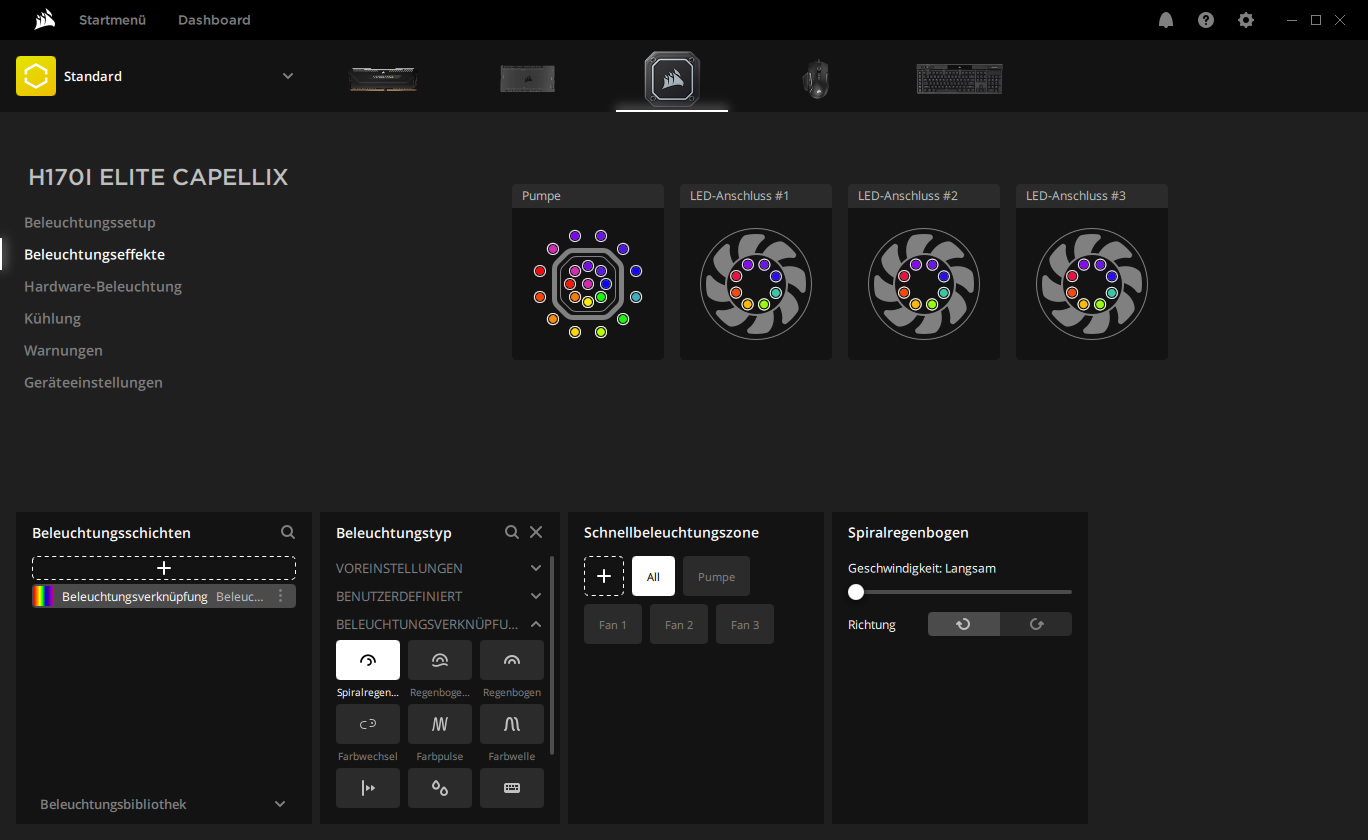Click the Geschwindigkeit slider handle

coord(856,592)
